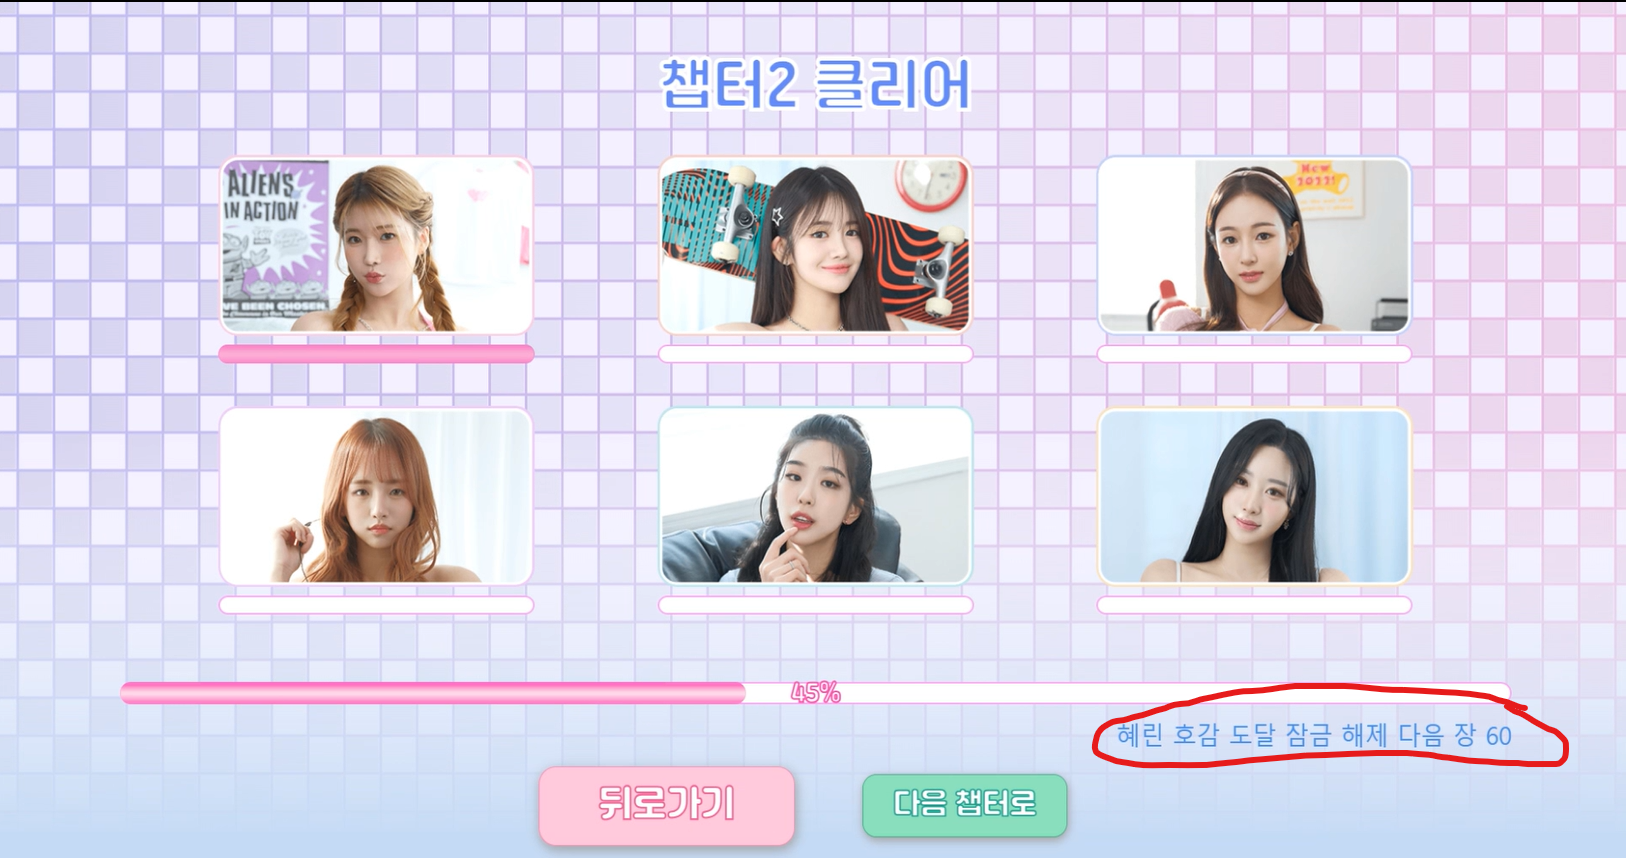The image size is (1626, 858).
Task: Click the full pink bar under the braided-hair portrait
Action: coord(376,354)
